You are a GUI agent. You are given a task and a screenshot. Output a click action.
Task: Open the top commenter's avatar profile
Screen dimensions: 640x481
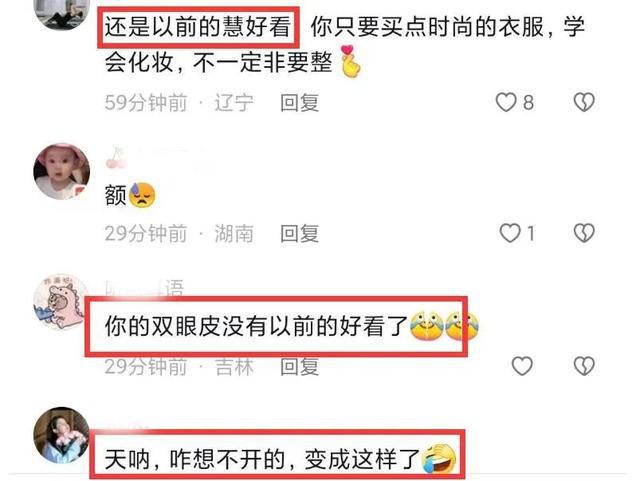[x=62, y=14]
